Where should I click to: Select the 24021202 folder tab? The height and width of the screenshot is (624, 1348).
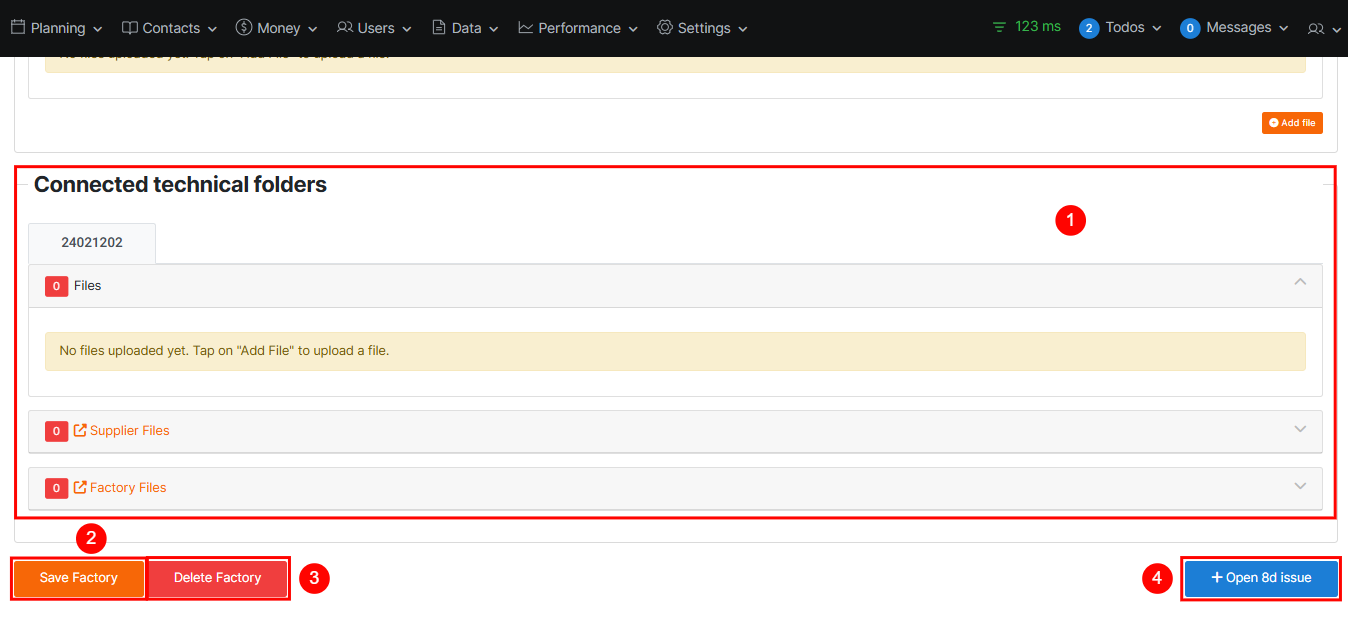click(92, 243)
